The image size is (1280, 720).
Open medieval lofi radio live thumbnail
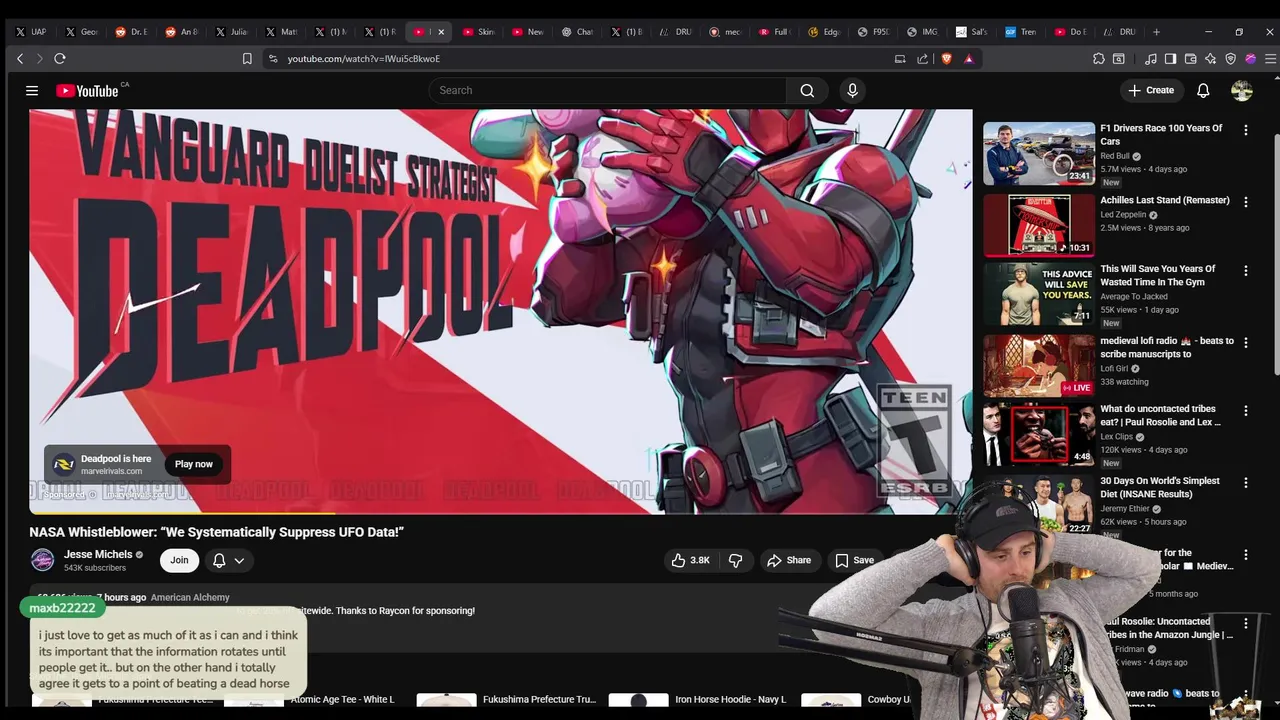[x=1039, y=366]
